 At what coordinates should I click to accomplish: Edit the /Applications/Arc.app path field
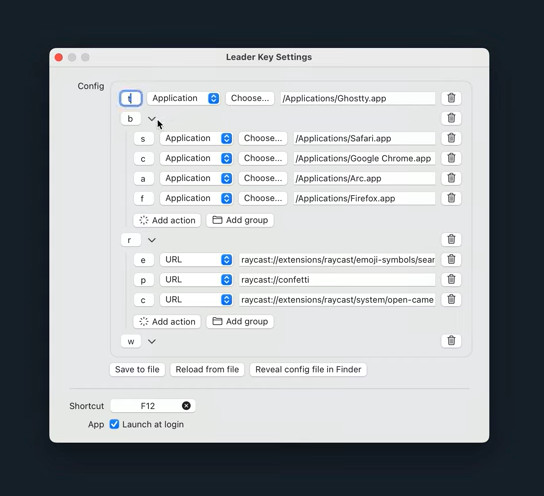click(364, 178)
